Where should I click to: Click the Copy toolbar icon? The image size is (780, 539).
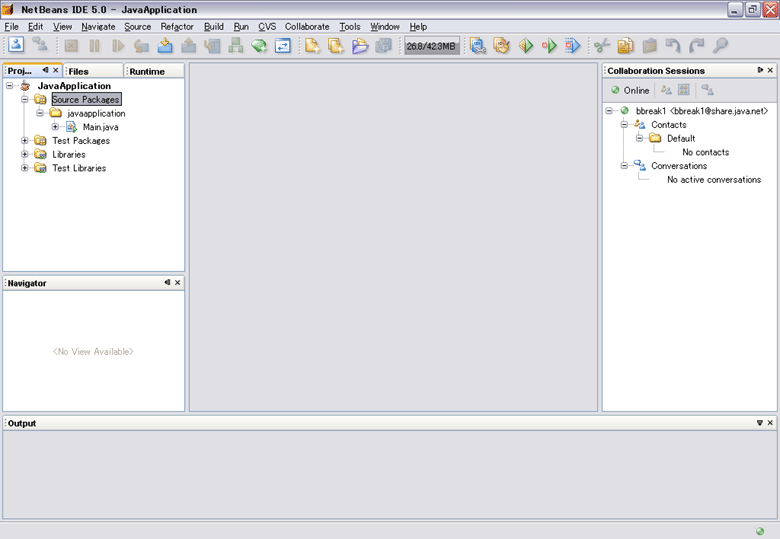625,46
